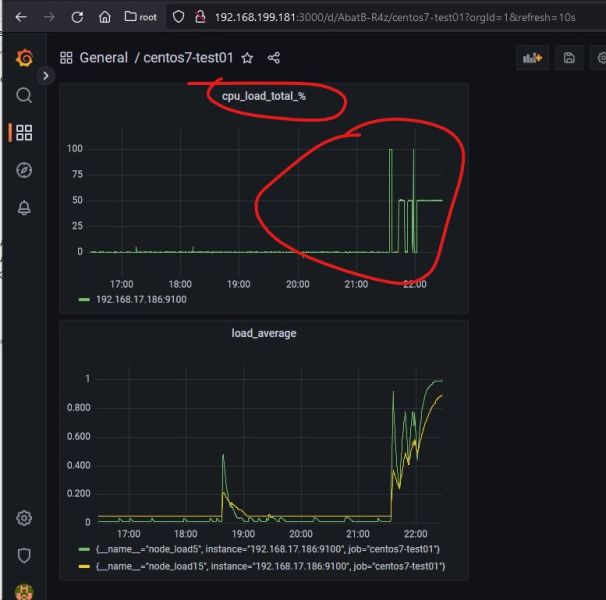Click the insecure connection padlock icon

(200, 17)
